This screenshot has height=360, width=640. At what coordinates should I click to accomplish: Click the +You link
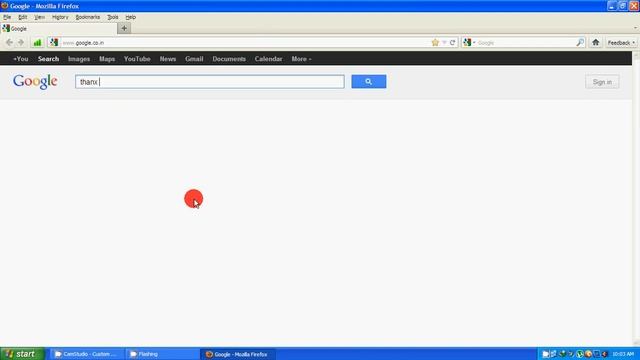(20, 59)
